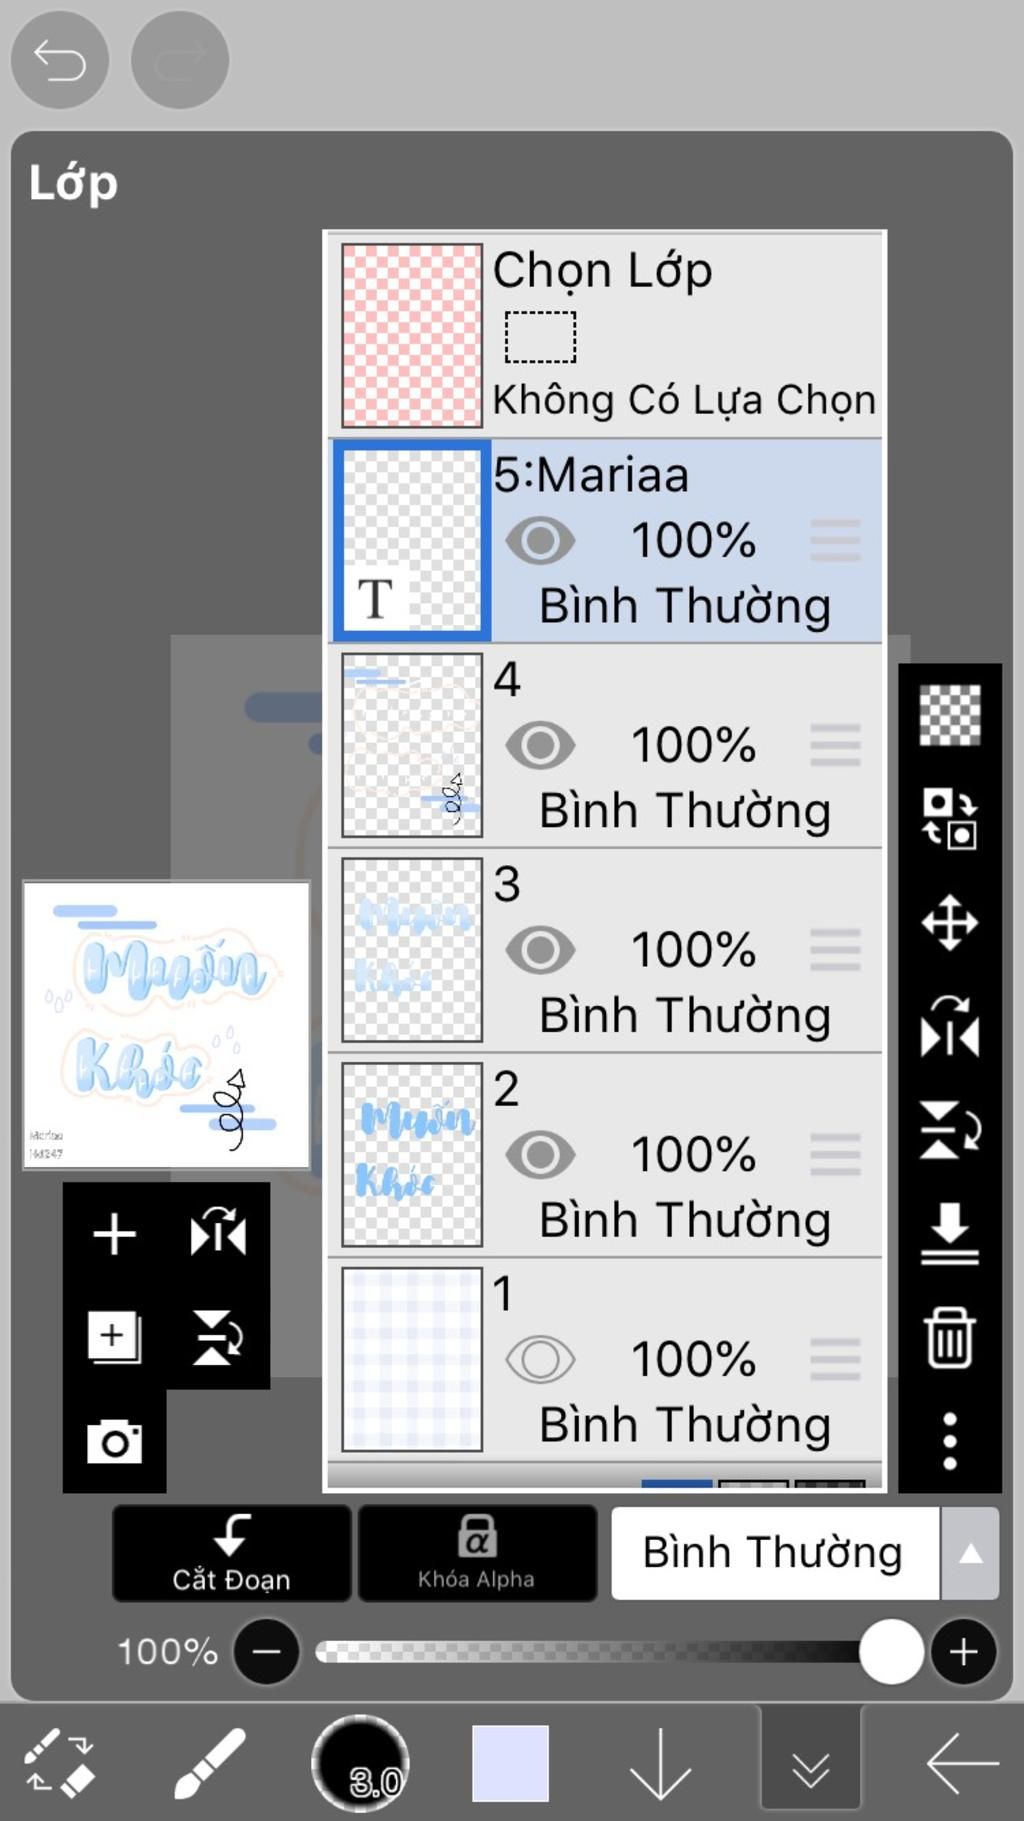
Task: Expand blend mode list arrow
Action: (970, 1553)
